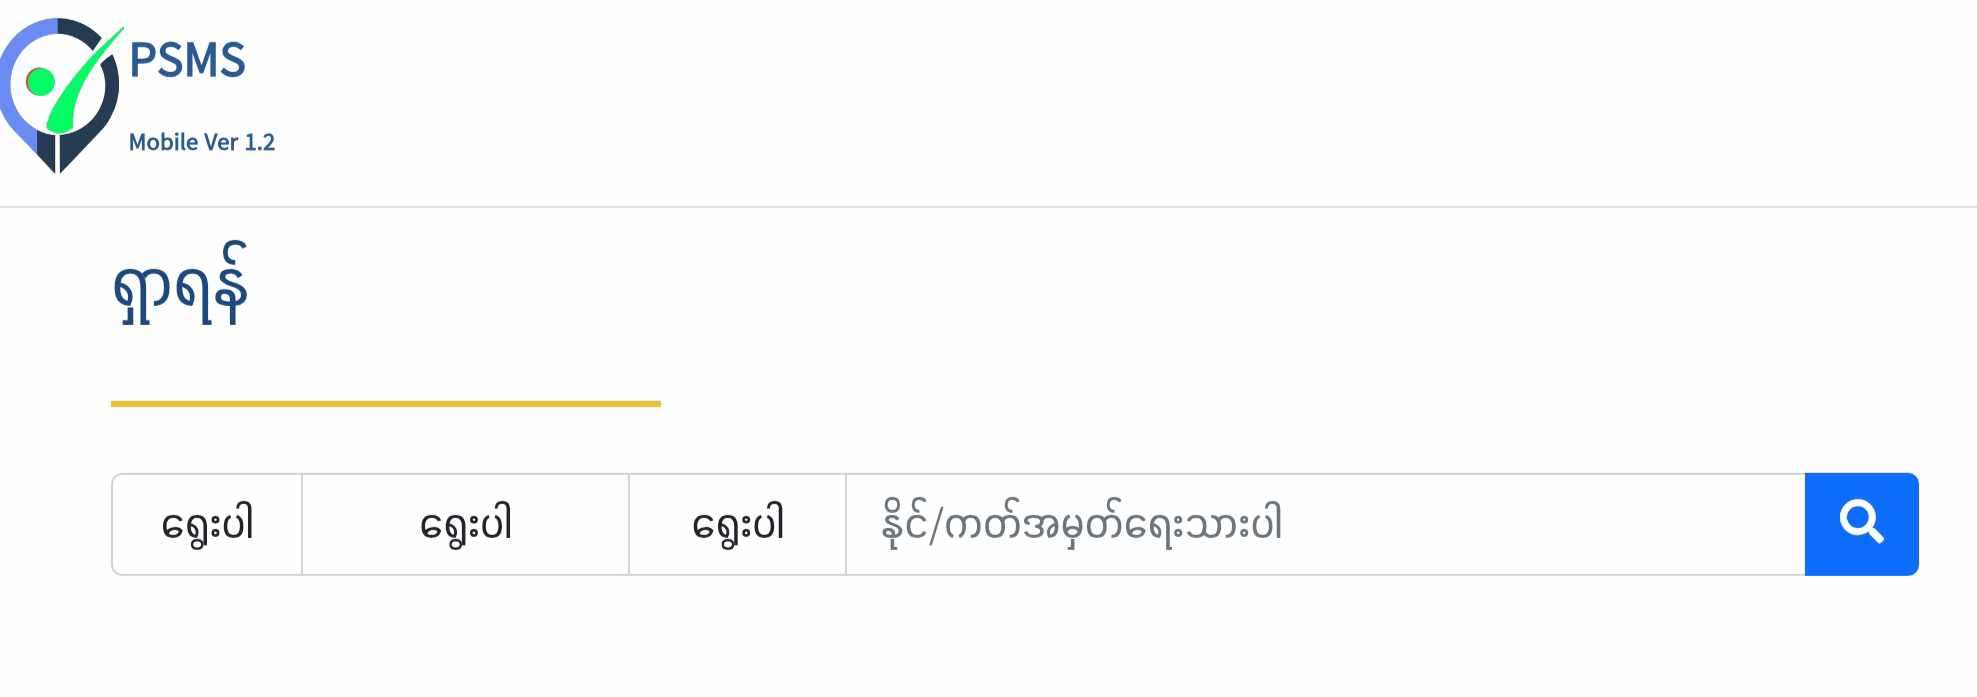This screenshot has height=697, width=1977.
Task: Select the ရှာရန် heading
Action: 180,285
